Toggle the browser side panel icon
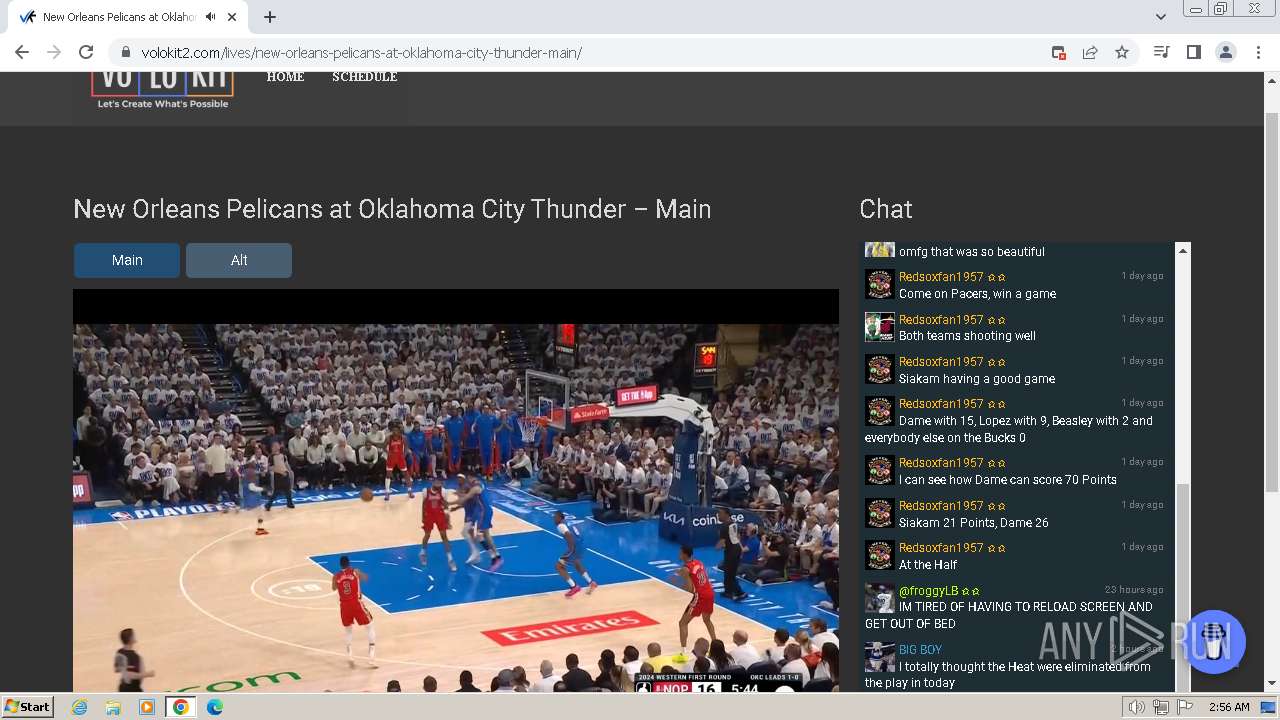This screenshot has width=1280, height=720. tap(1193, 52)
